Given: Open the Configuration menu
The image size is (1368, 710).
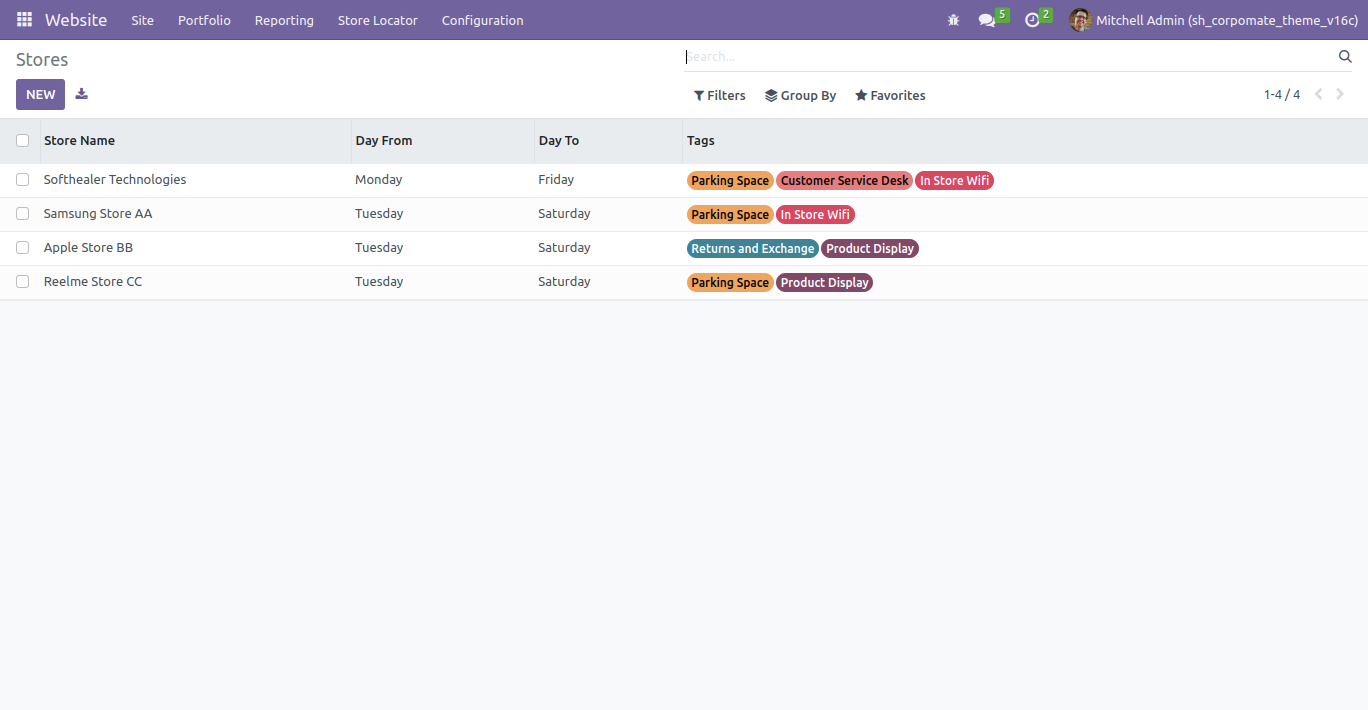Looking at the screenshot, I should coord(483,20).
